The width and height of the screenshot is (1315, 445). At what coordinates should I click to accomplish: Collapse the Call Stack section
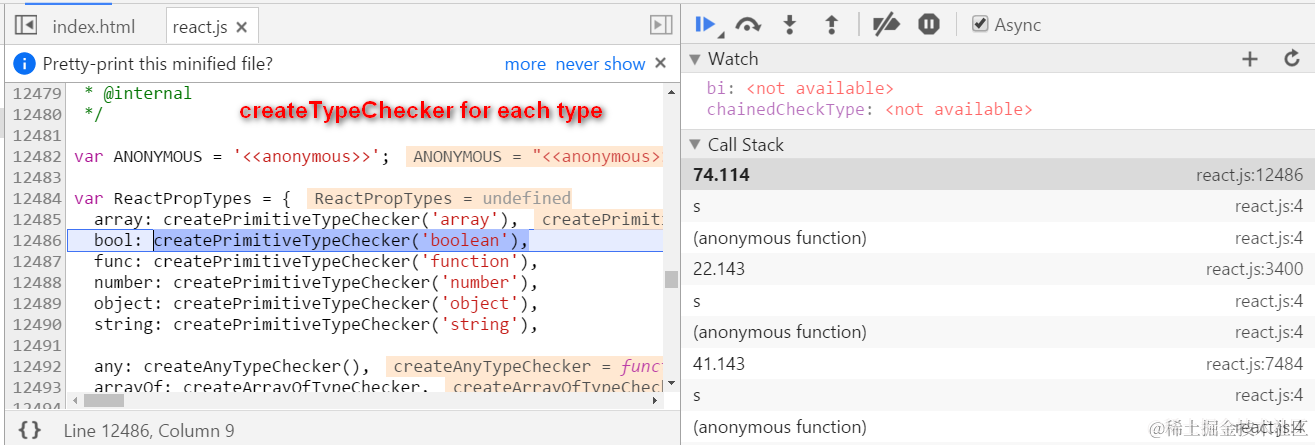[696, 145]
